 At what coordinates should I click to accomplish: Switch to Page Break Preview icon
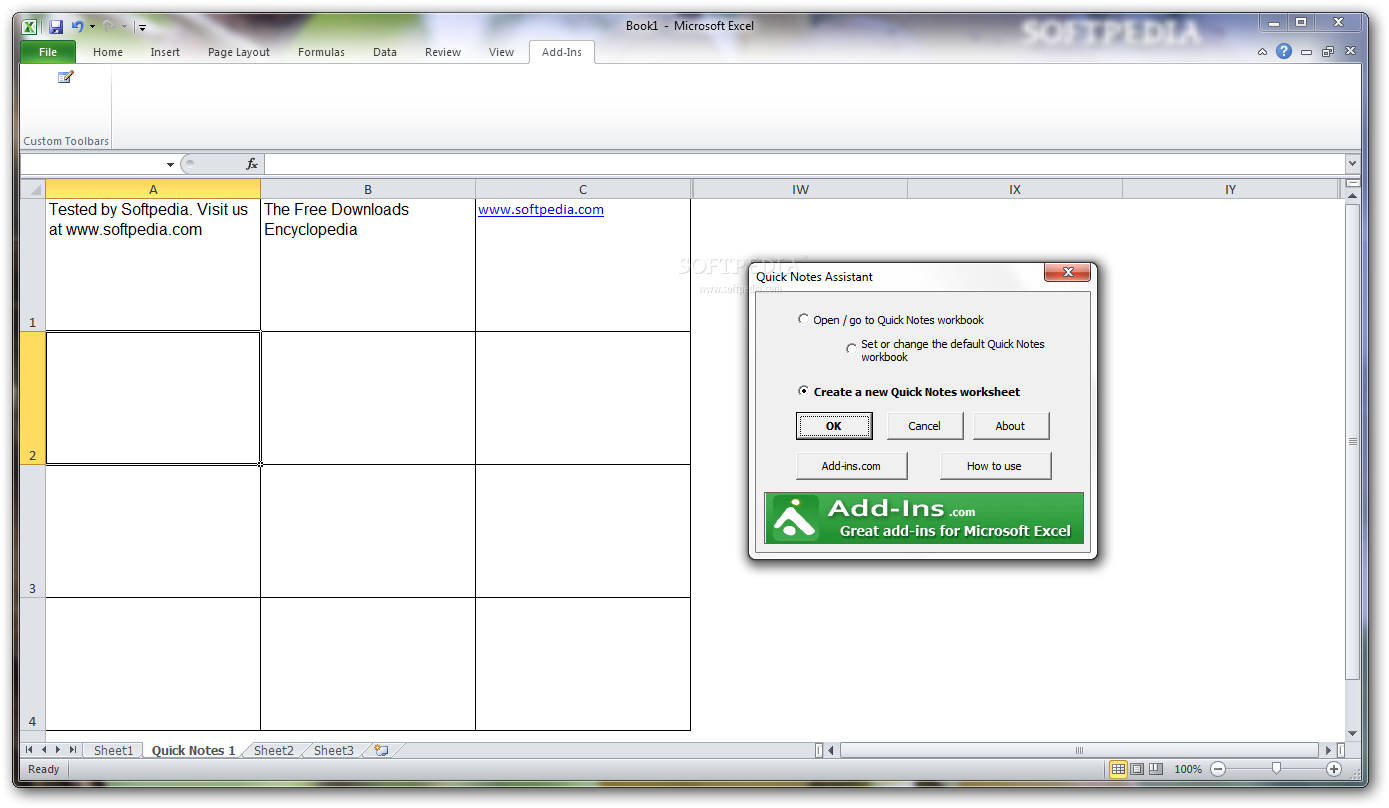(x=1156, y=769)
